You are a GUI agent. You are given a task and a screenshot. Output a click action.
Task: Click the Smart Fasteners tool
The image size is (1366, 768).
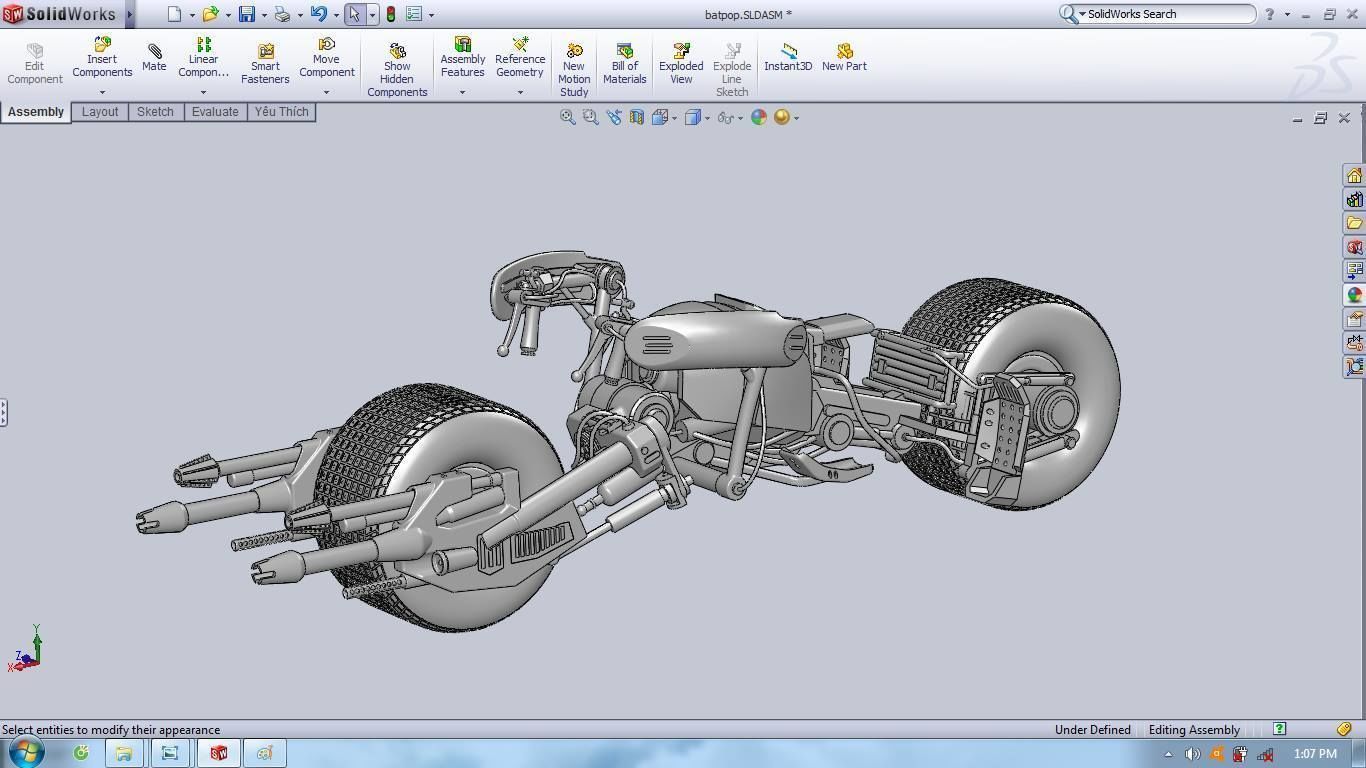(x=265, y=63)
